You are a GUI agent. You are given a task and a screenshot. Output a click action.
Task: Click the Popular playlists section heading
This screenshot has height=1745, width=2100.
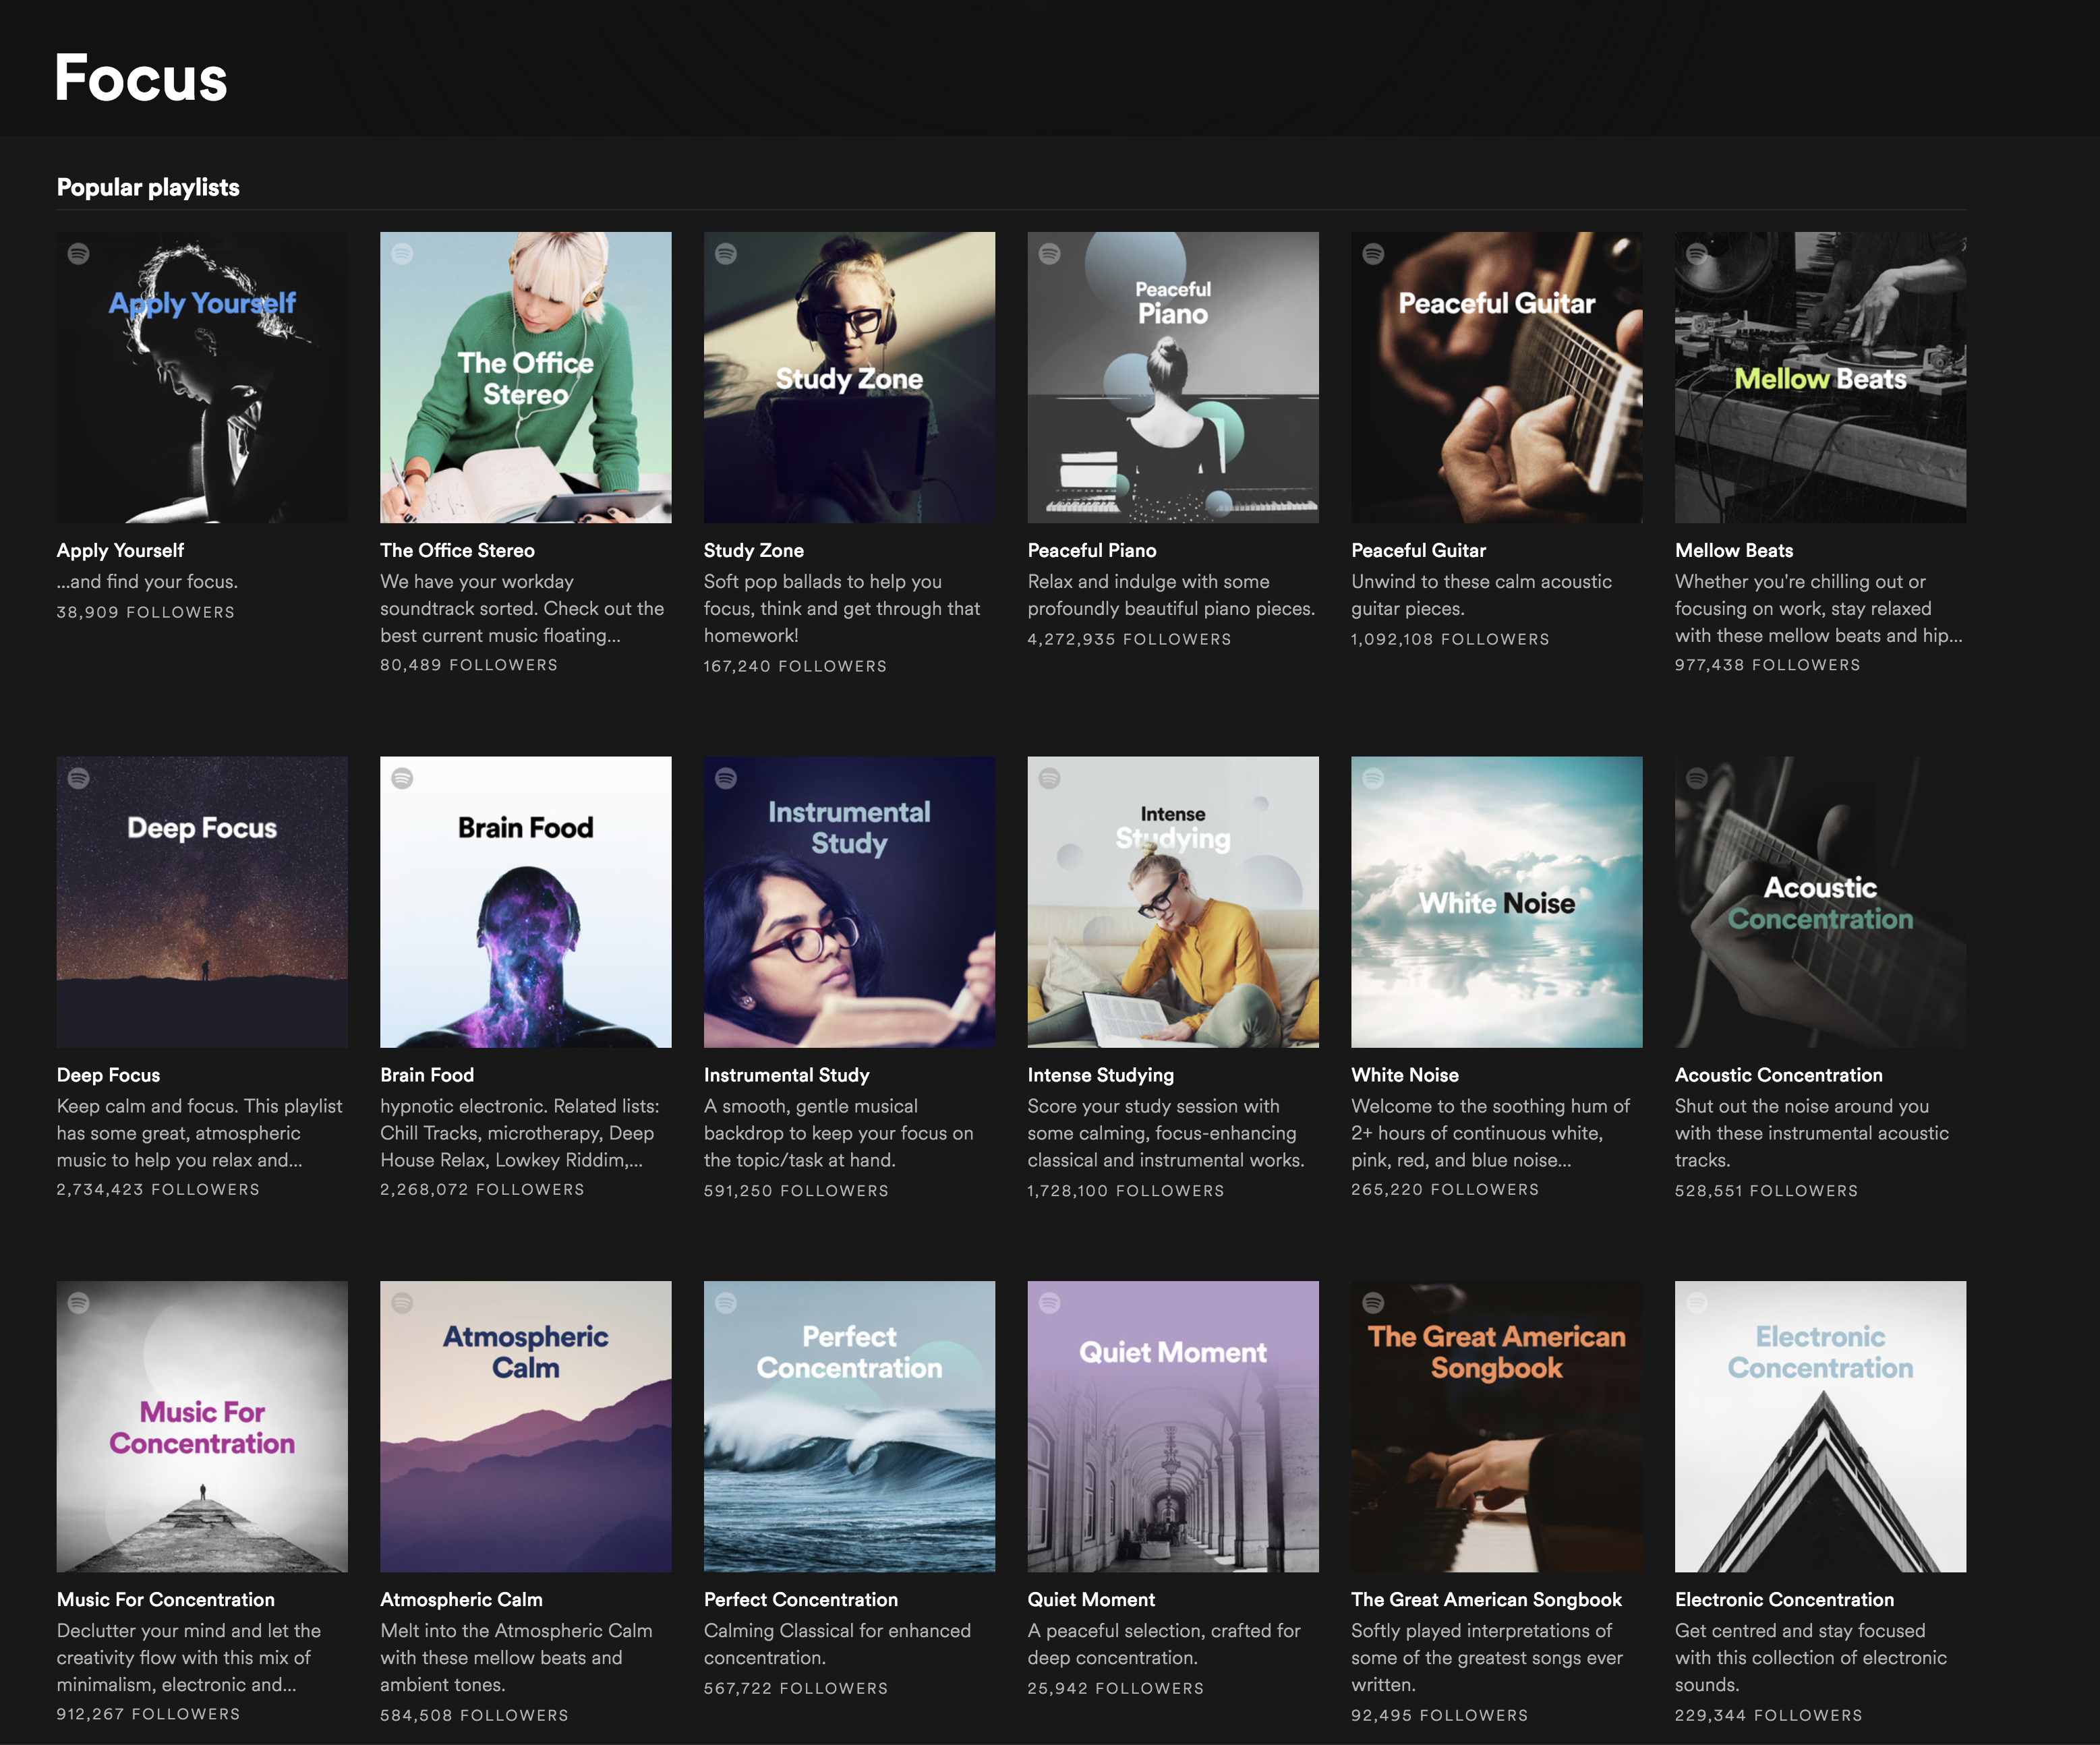point(148,187)
